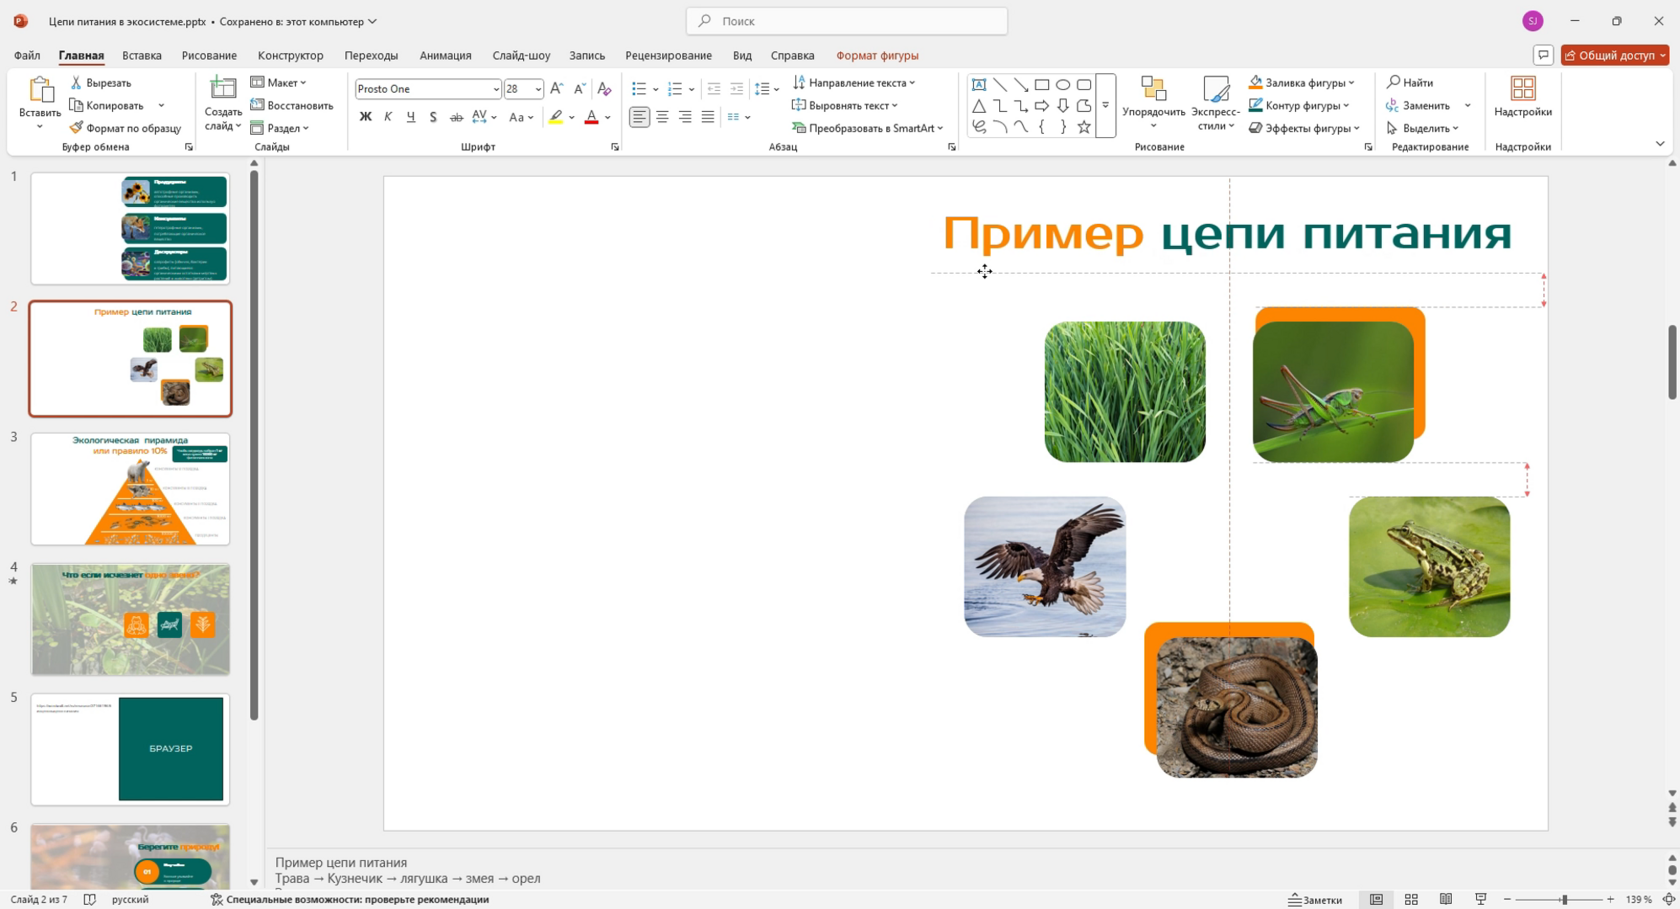Toggle bold (Ж) formatting

pyautogui.click(x=365, y=117)
